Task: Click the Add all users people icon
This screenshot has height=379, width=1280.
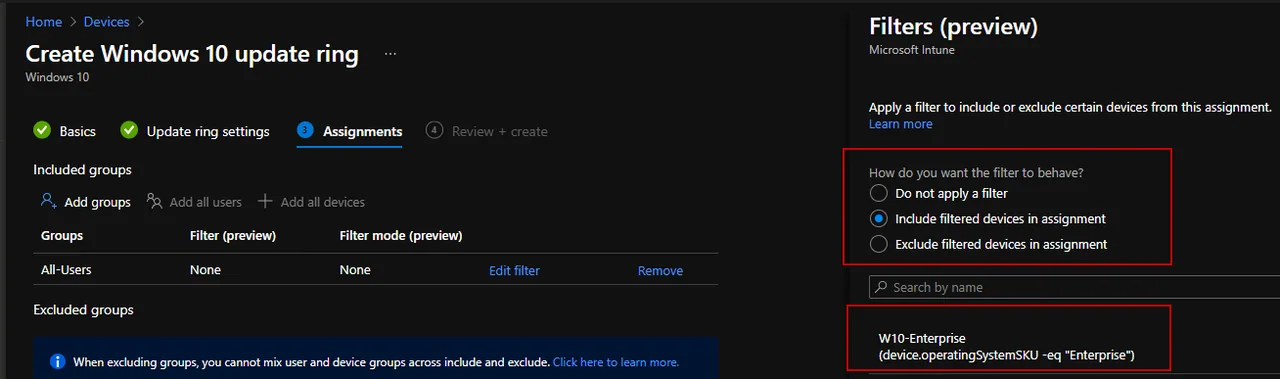Action: (x=154, y=201)
